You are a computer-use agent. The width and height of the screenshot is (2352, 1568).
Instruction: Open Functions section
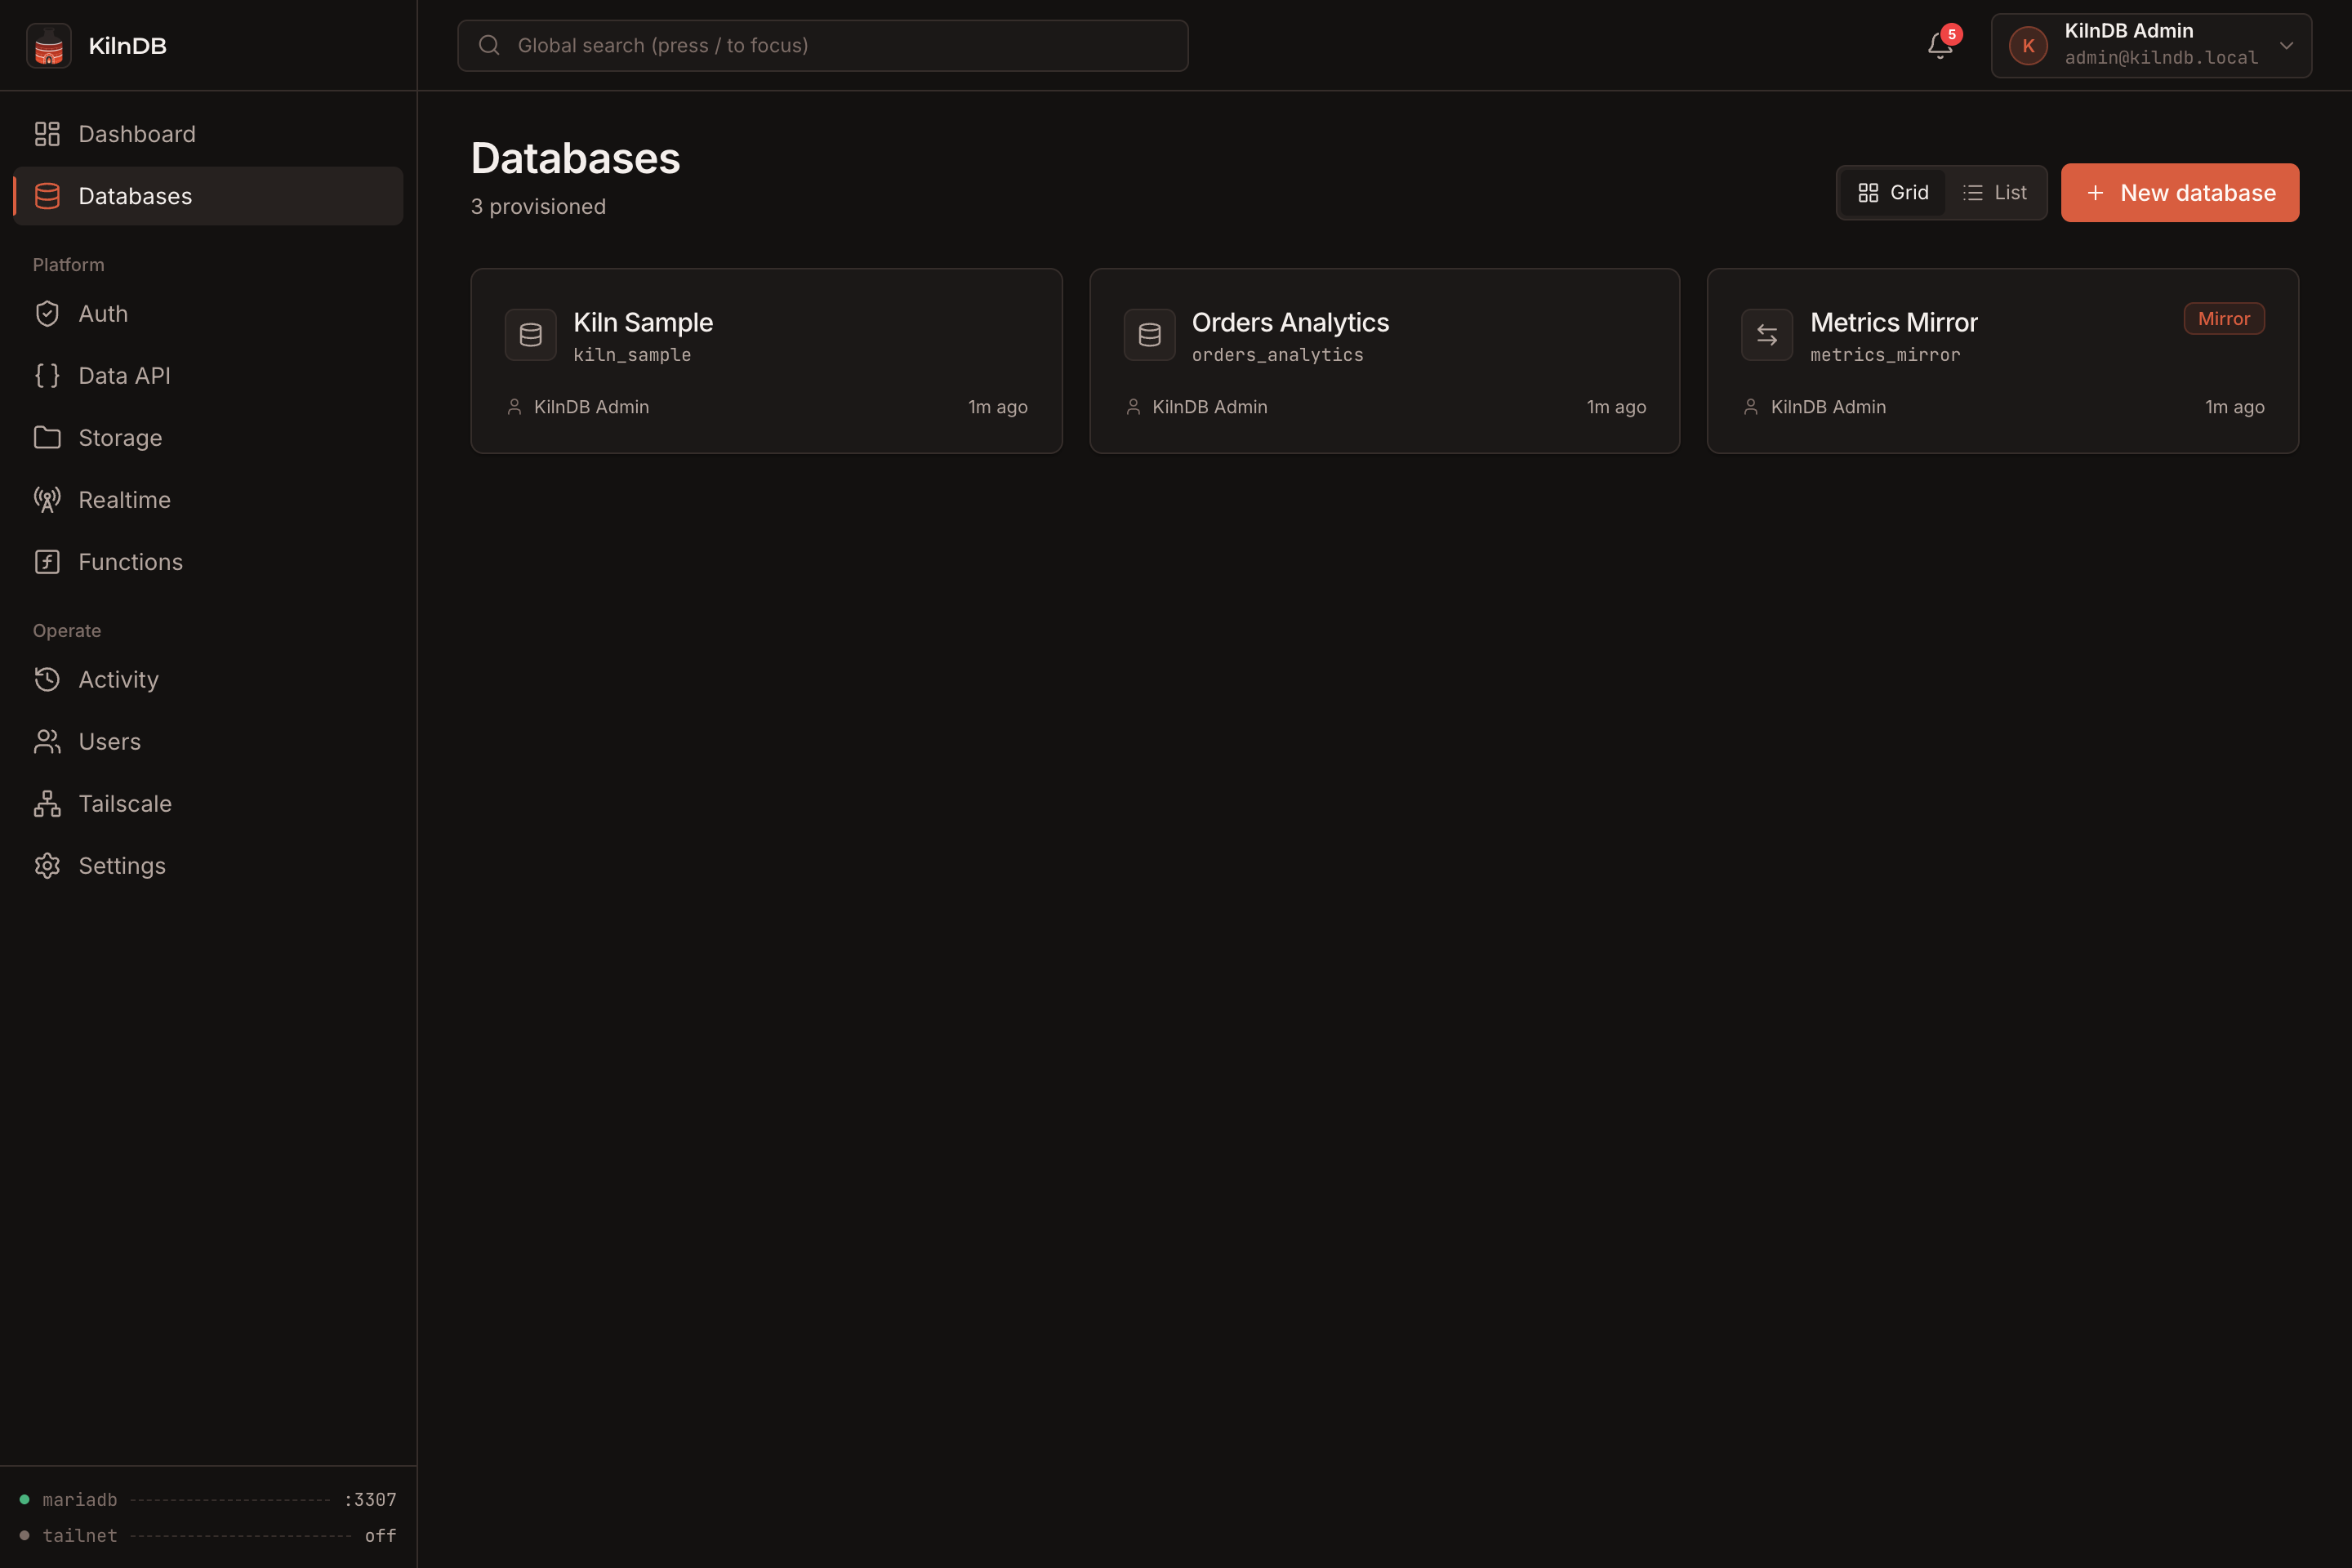208,562
